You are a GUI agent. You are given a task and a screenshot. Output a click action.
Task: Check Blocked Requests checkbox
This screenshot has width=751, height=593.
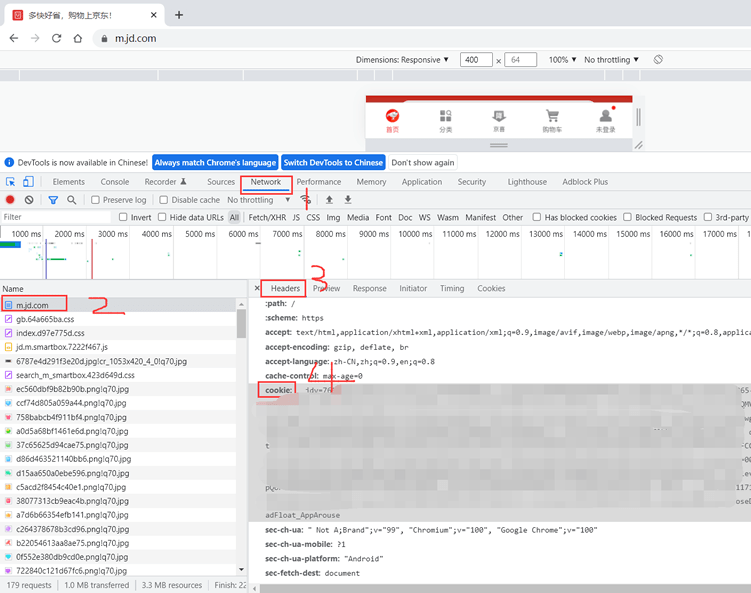pos(627,217)
